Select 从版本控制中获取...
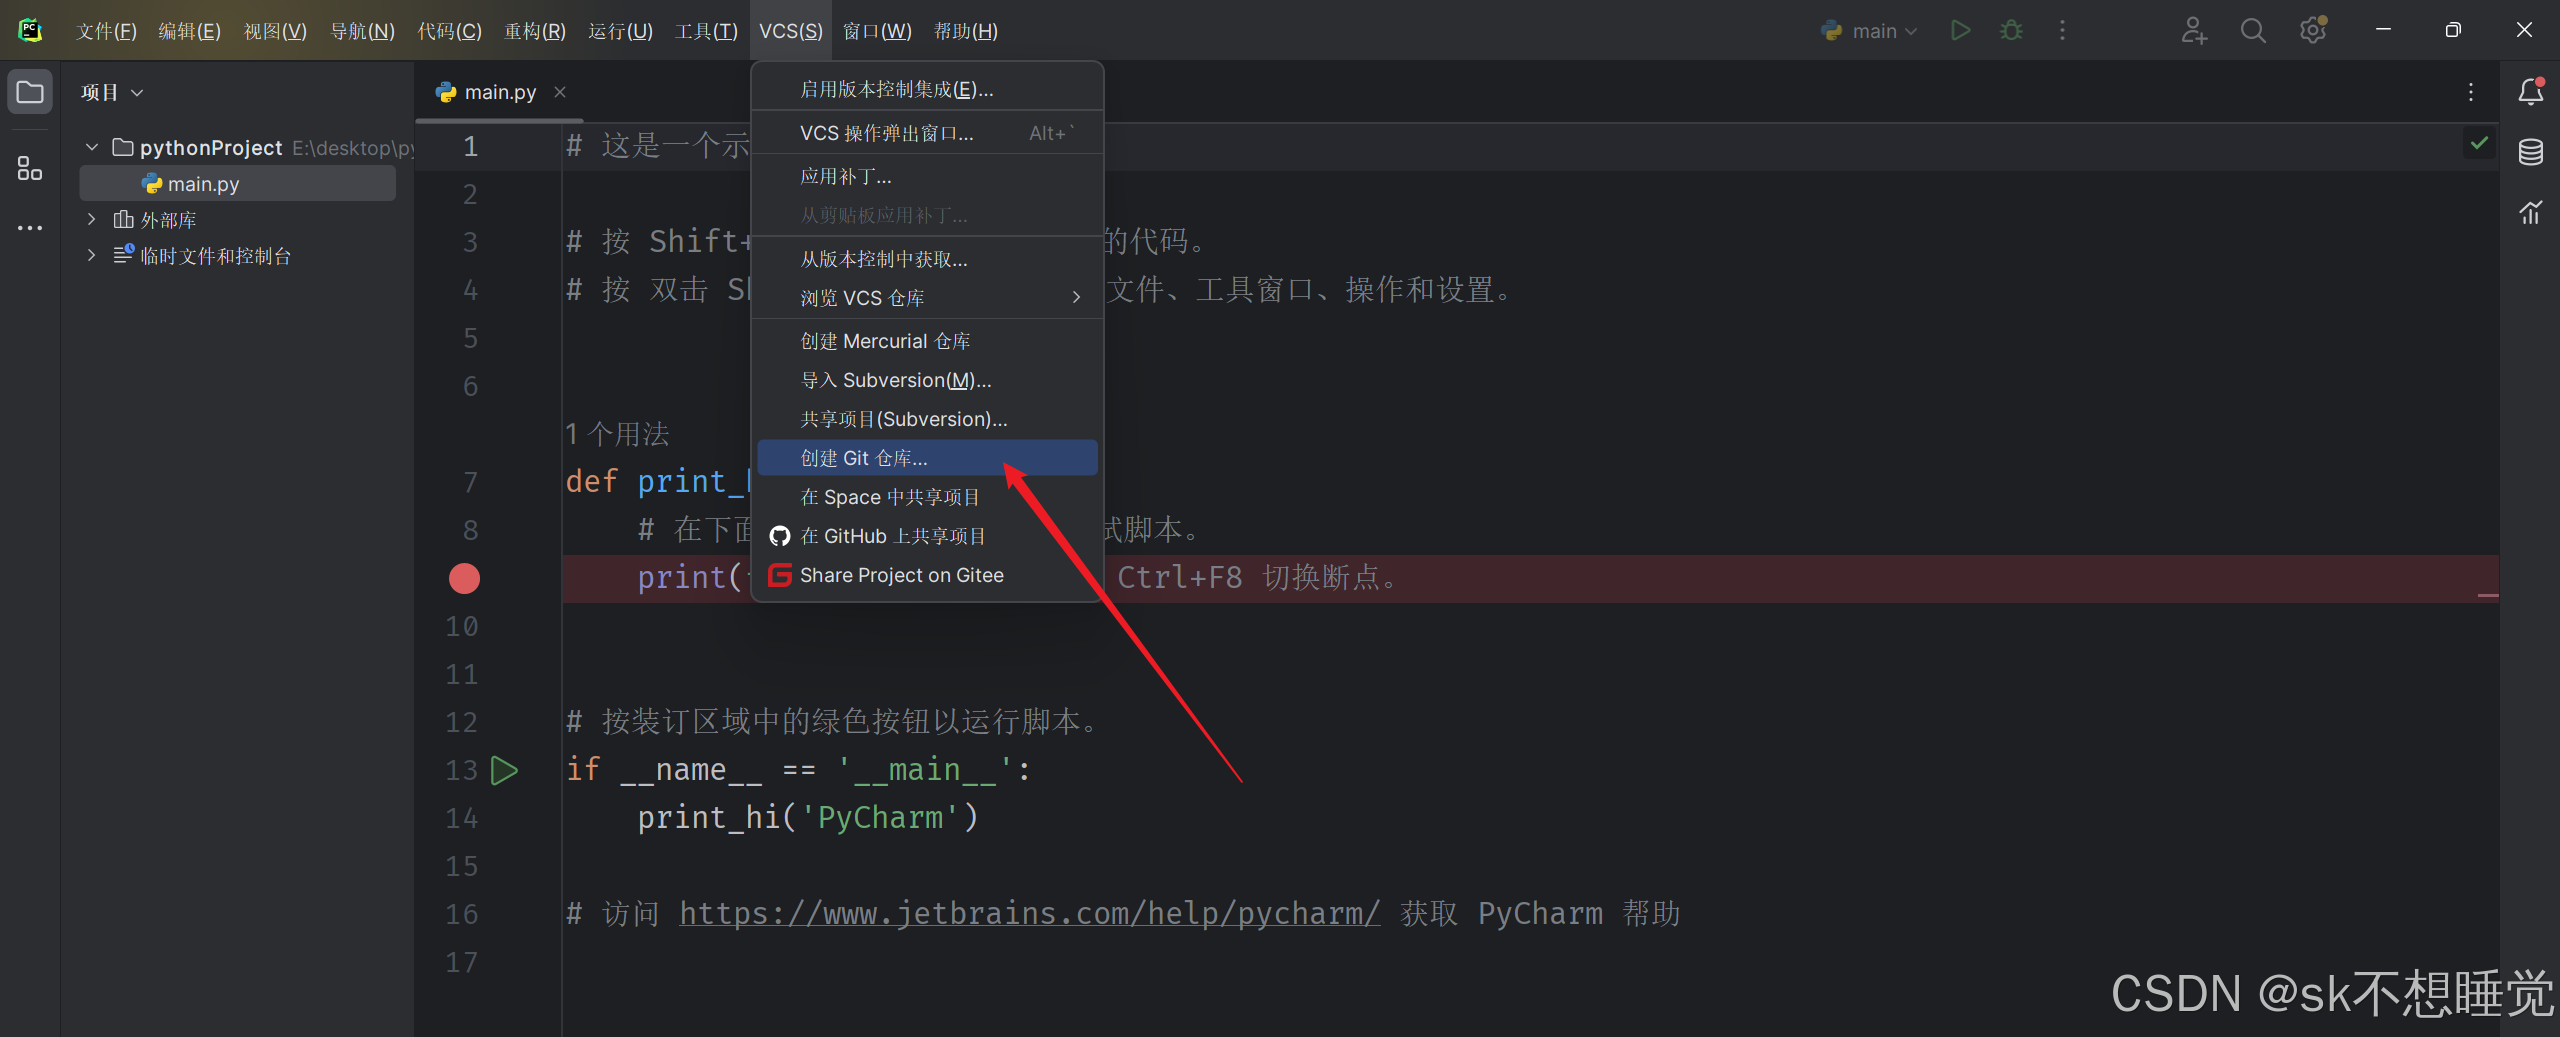This screenshot has width=2560, height=1037. pos(928,260)
